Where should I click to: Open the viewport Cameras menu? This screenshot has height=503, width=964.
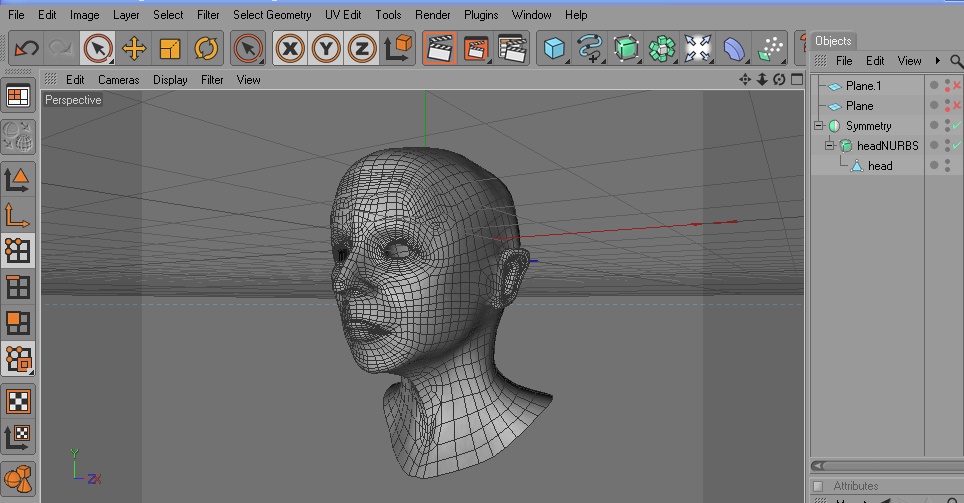(x=118, y=80)
